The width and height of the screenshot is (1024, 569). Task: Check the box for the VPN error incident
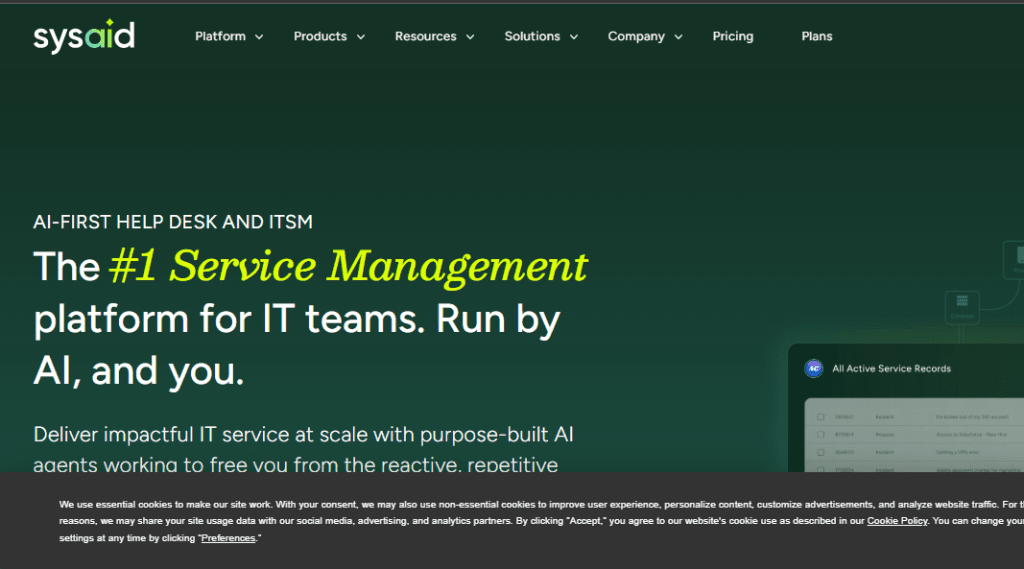(x=821, y=451)
